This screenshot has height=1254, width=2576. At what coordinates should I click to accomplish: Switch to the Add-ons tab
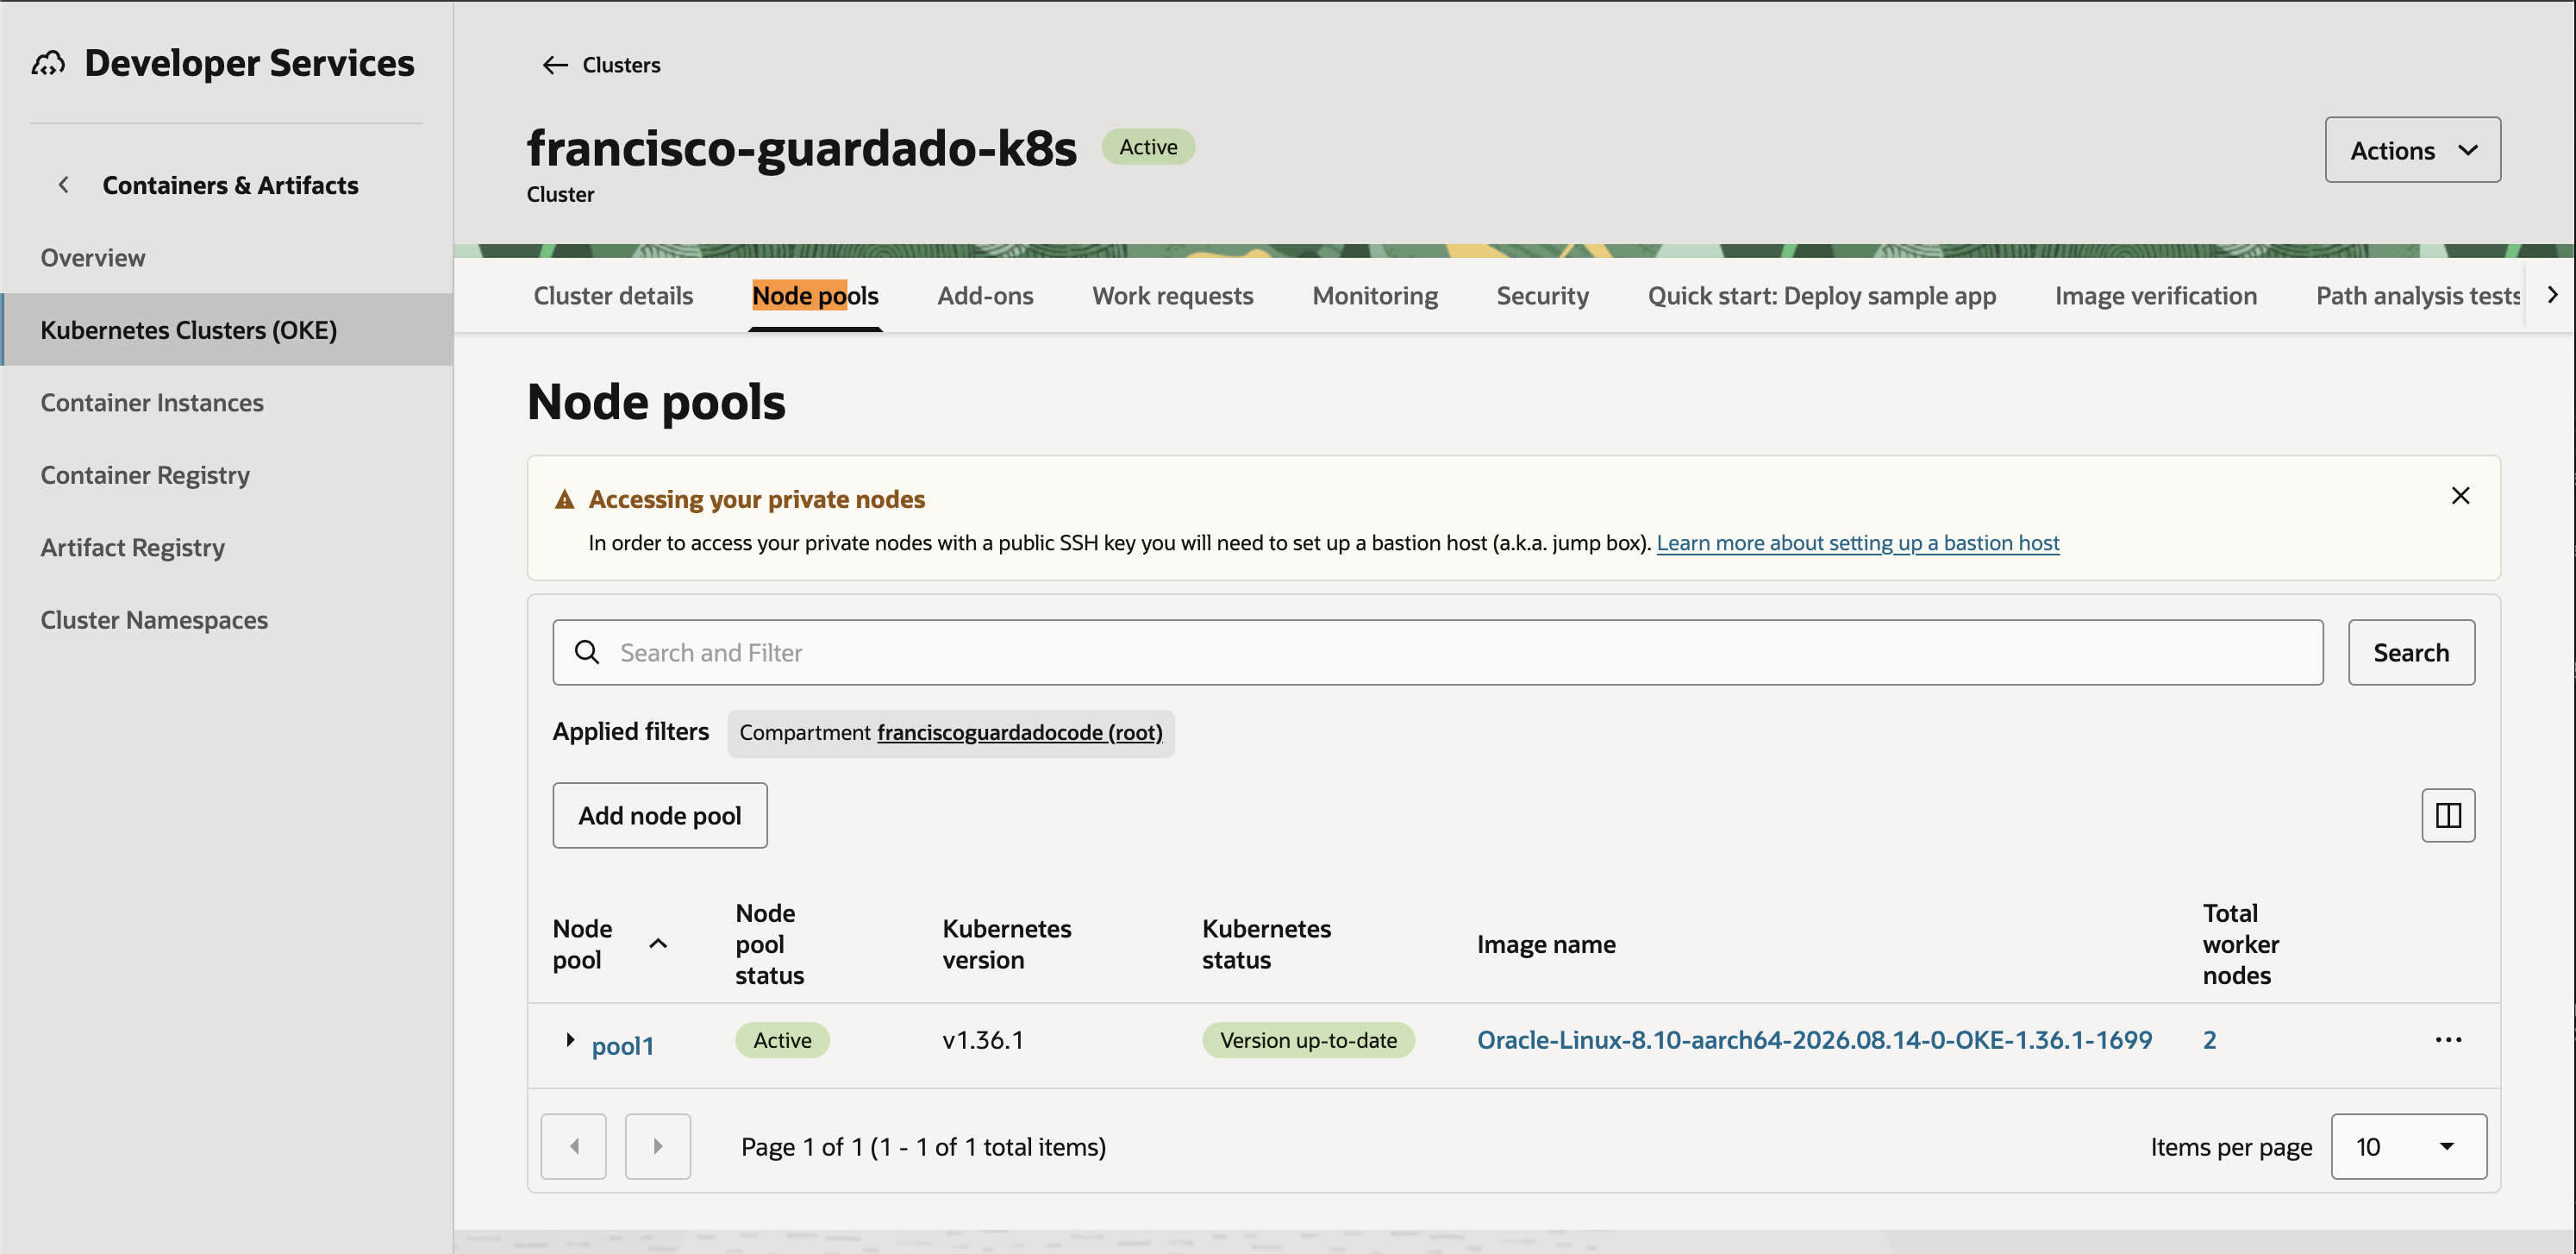pos(984,295)
